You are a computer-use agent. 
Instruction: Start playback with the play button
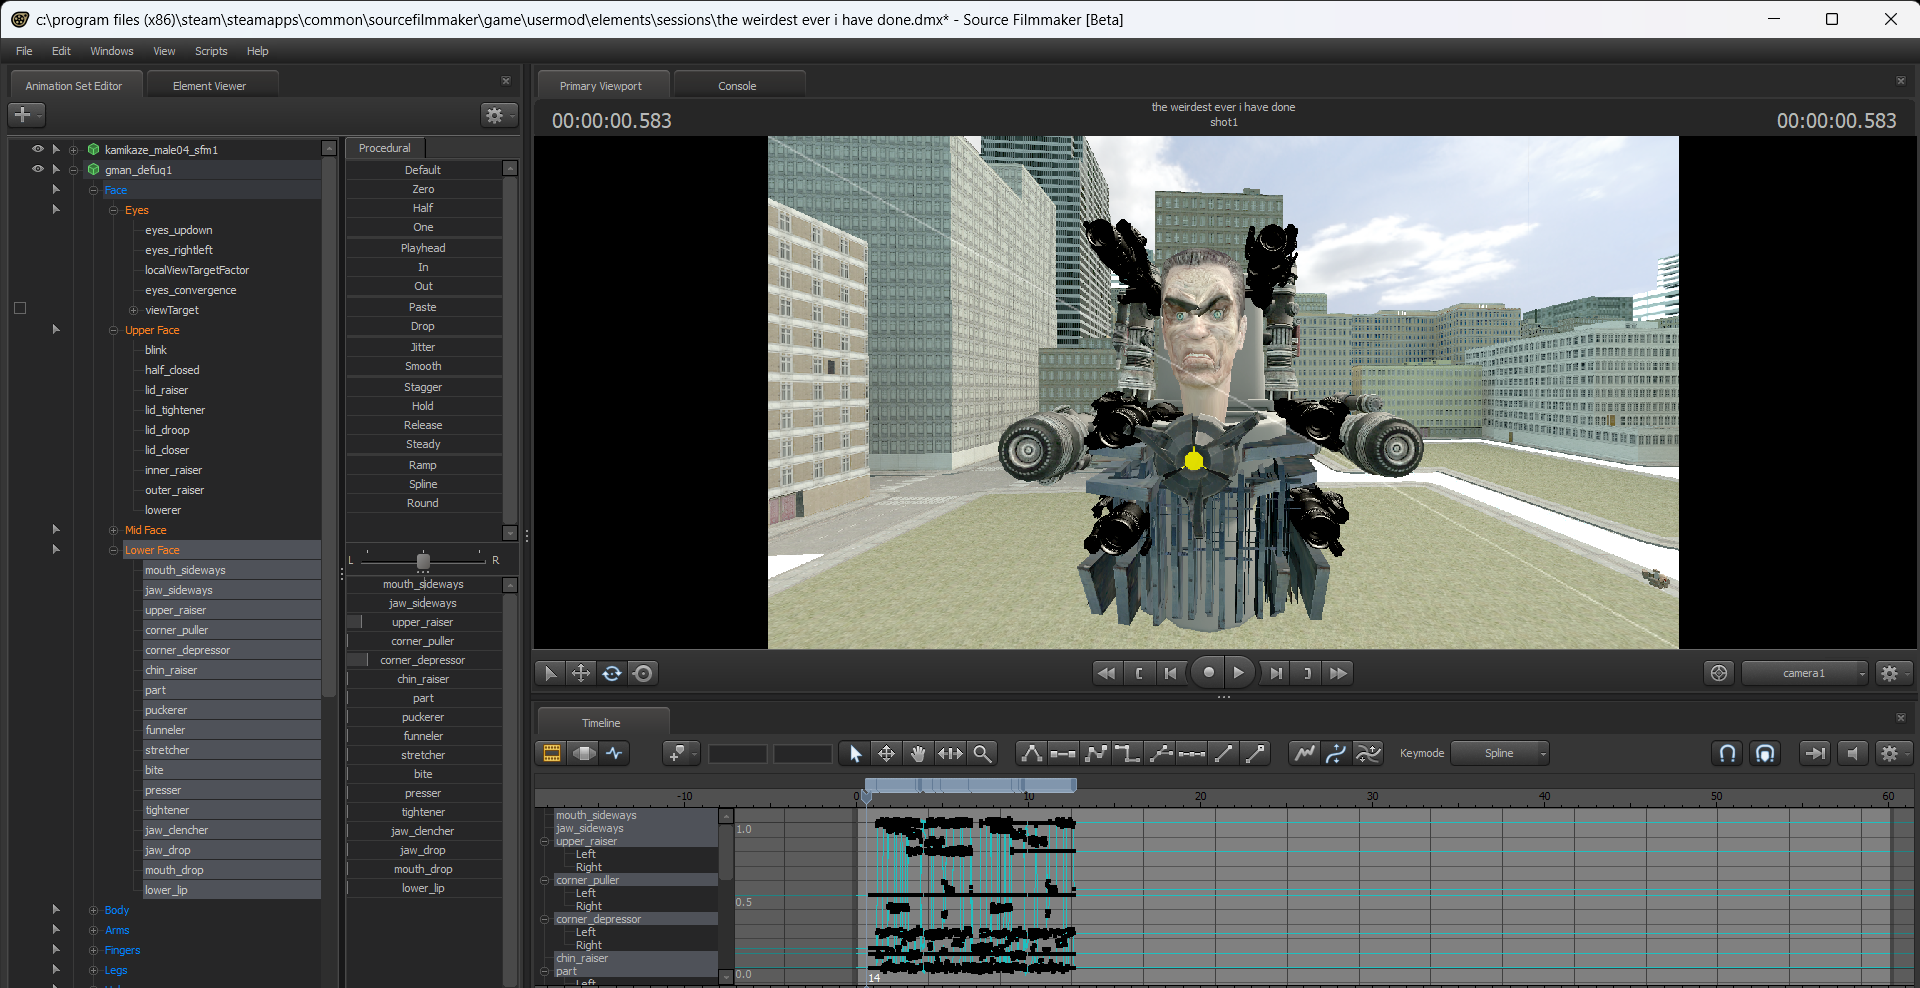(x=1239, y=673)
